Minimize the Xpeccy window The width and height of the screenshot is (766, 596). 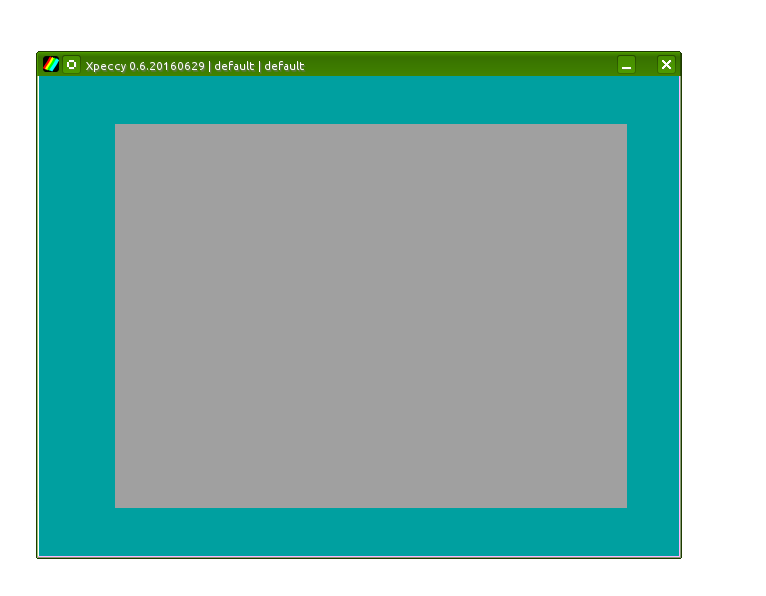coord(626,65)
